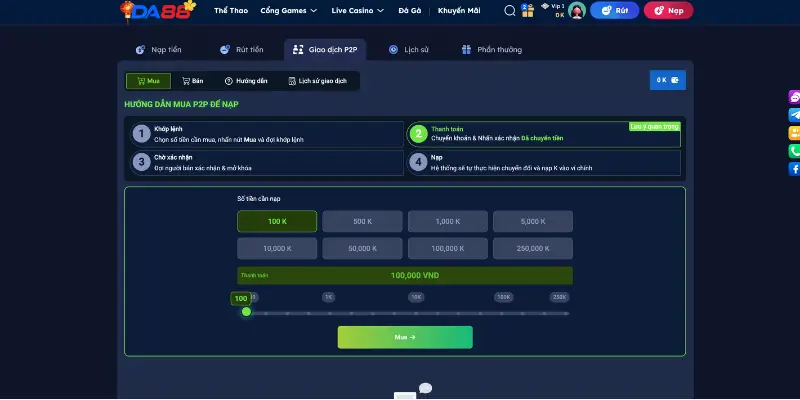Open the gift box notifications icon
The width and height of the screenshot is (800, 400).
coord(527,11)
